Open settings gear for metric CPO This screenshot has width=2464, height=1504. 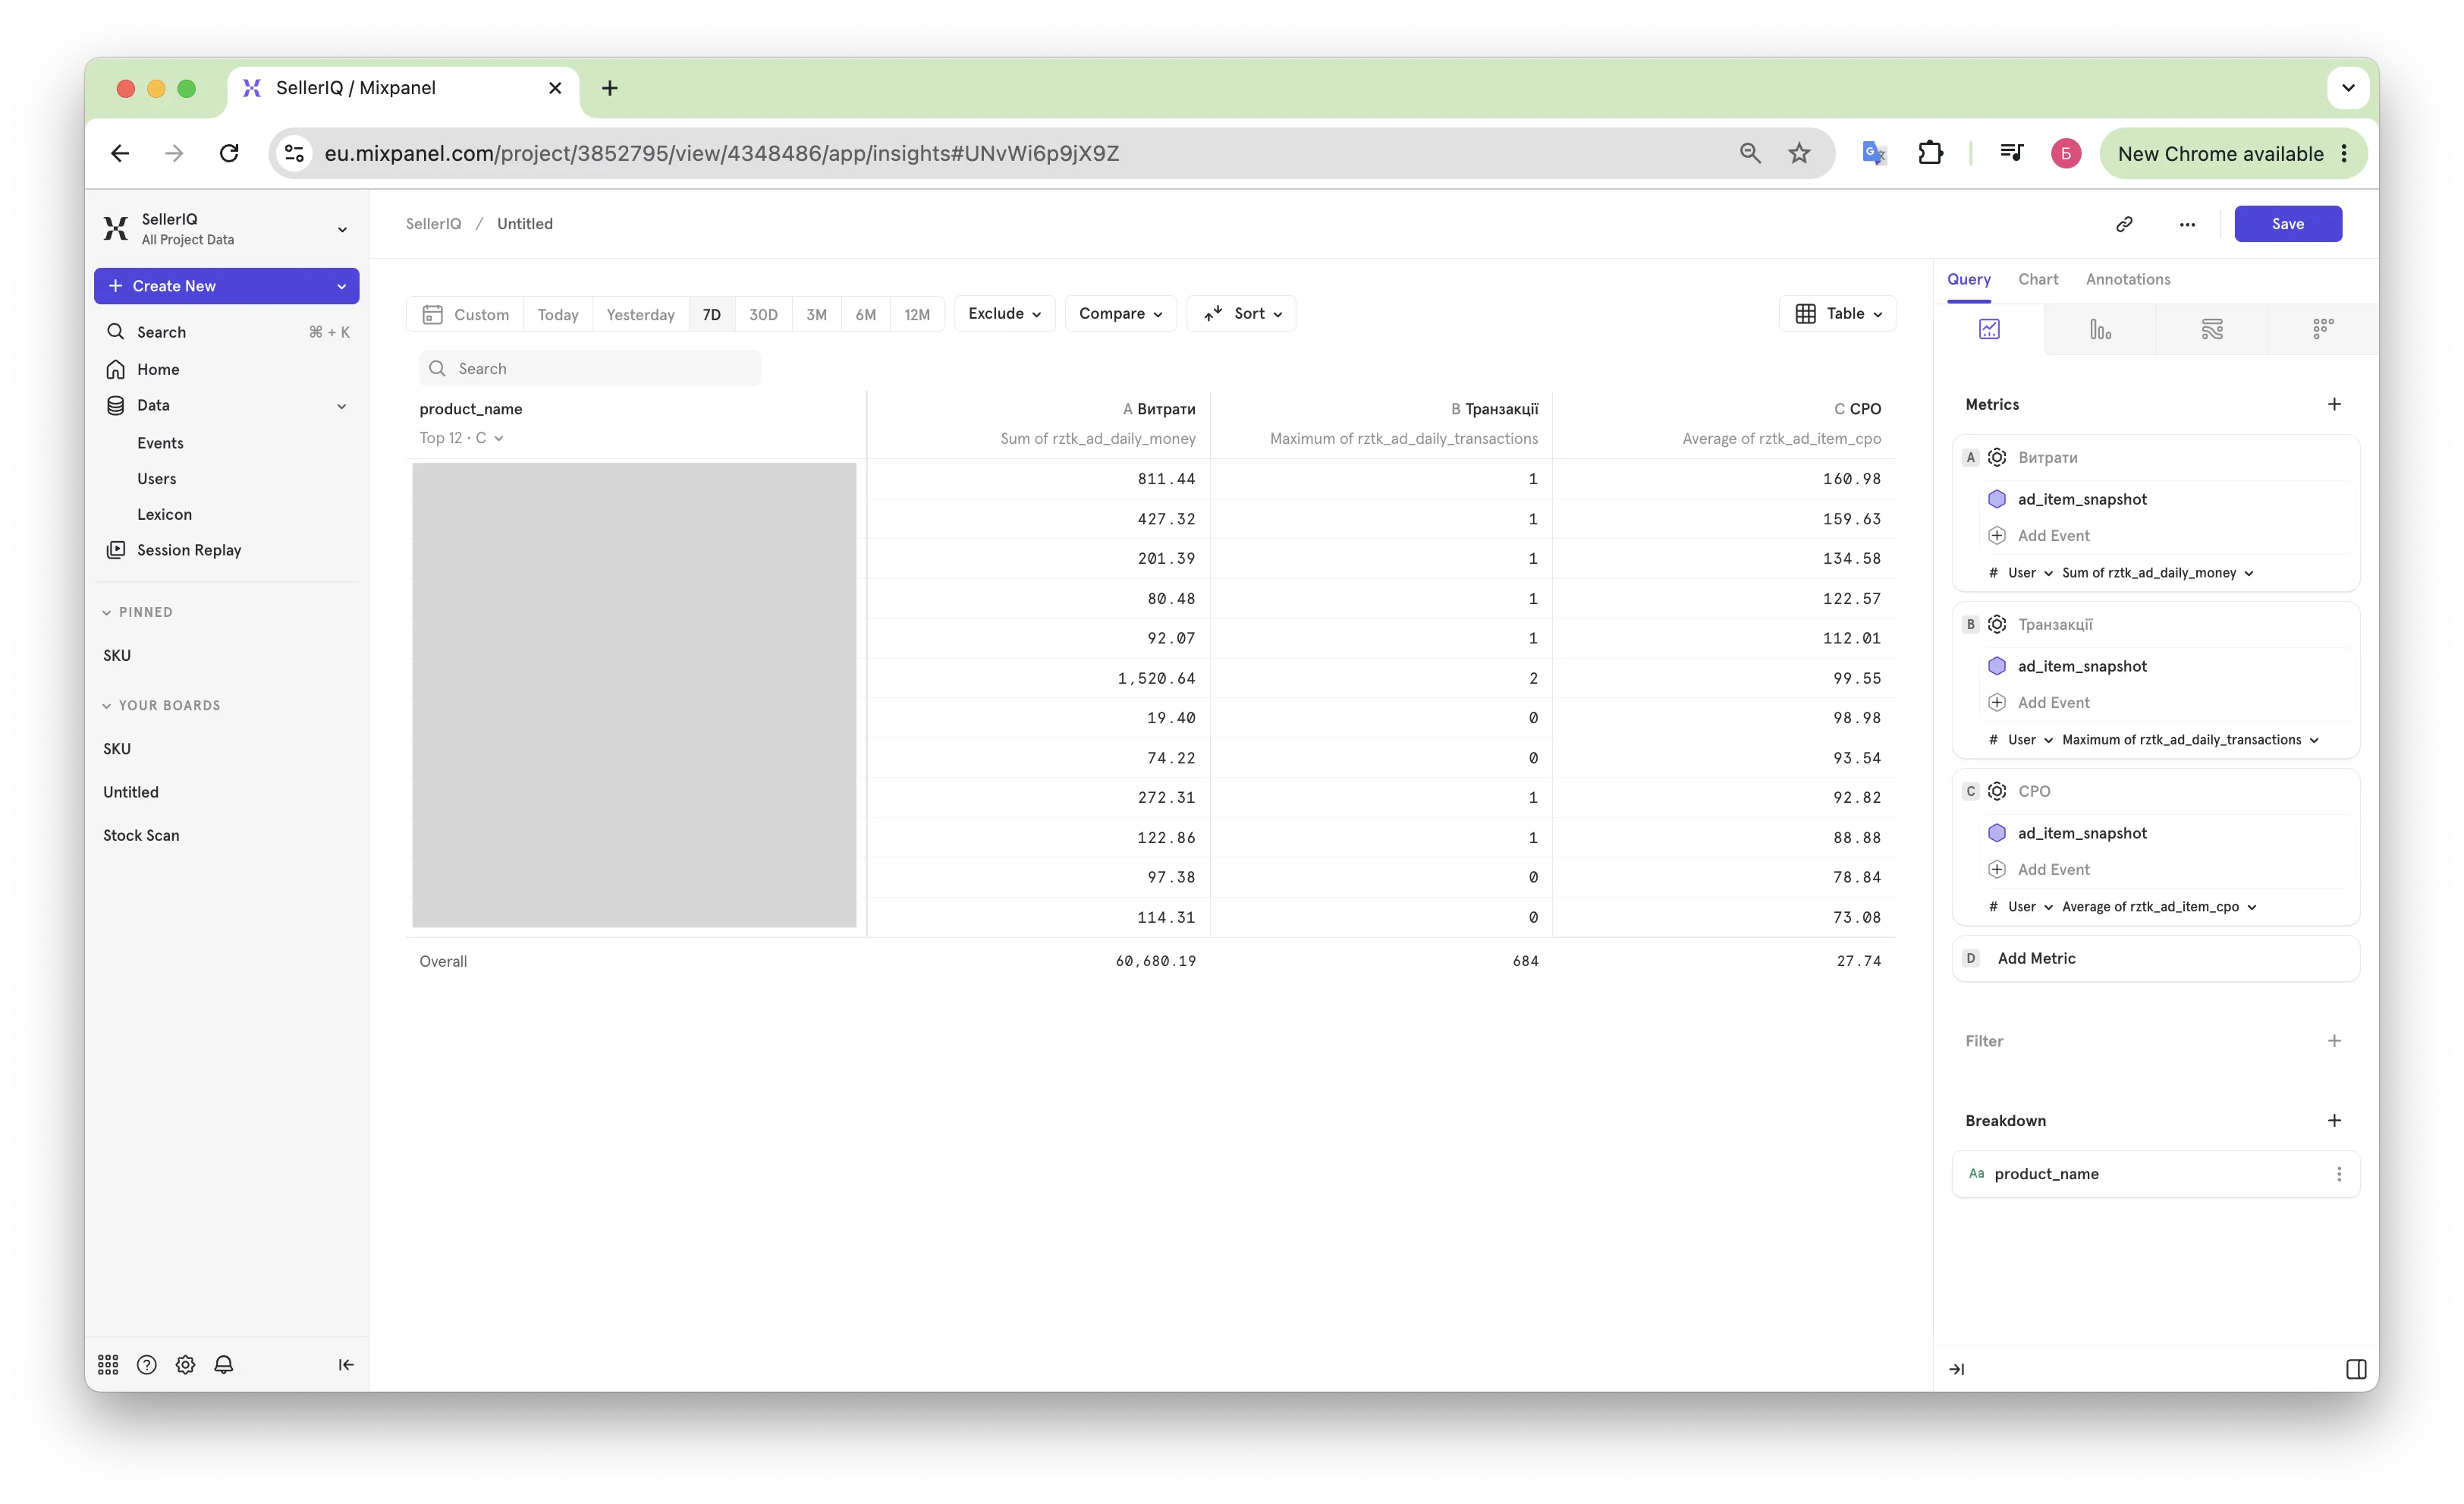pyautogui.click(x=1997, y=791)
